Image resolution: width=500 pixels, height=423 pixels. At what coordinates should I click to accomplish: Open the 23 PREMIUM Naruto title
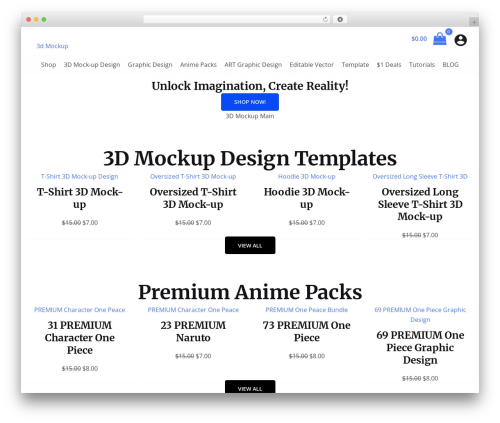pos(193,331)
